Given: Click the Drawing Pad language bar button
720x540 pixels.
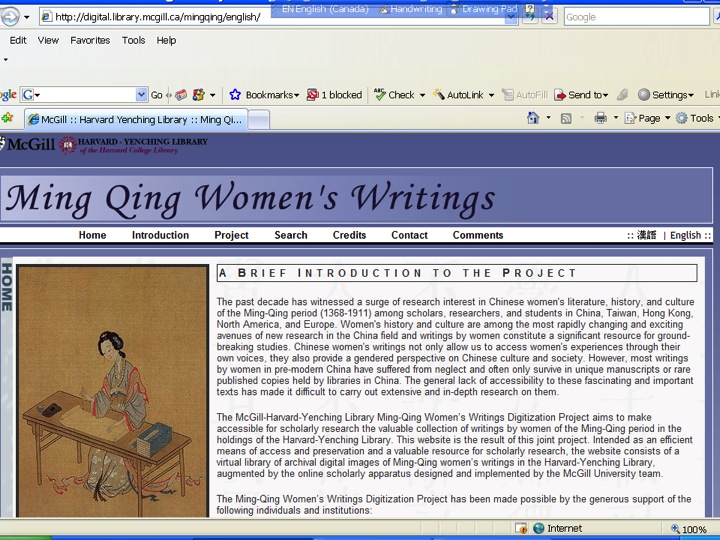Looking at the screenshot, I should coord(484,9).
